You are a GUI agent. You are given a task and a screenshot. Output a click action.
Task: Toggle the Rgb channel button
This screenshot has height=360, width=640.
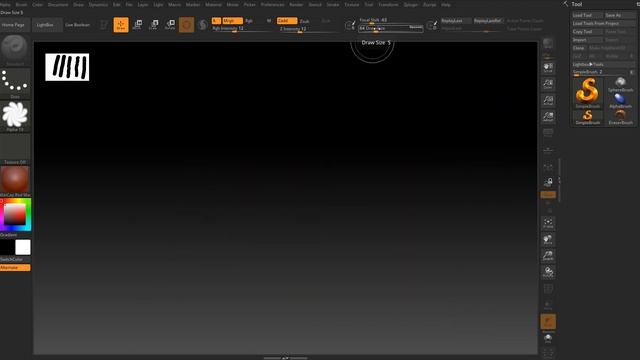pos(249,21)
